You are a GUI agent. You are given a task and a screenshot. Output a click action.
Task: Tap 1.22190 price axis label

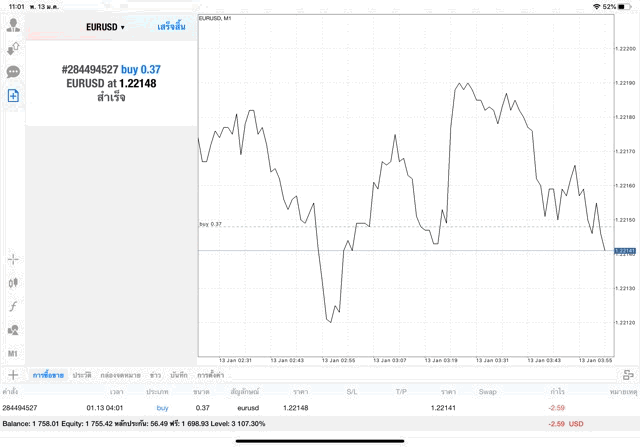click(x=625, y=83)
